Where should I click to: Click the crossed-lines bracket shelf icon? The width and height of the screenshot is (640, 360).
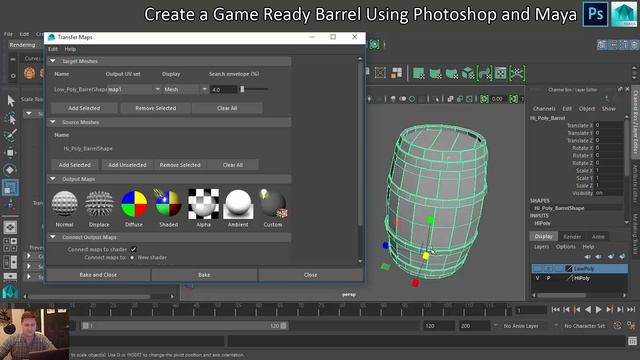point(517,73)
